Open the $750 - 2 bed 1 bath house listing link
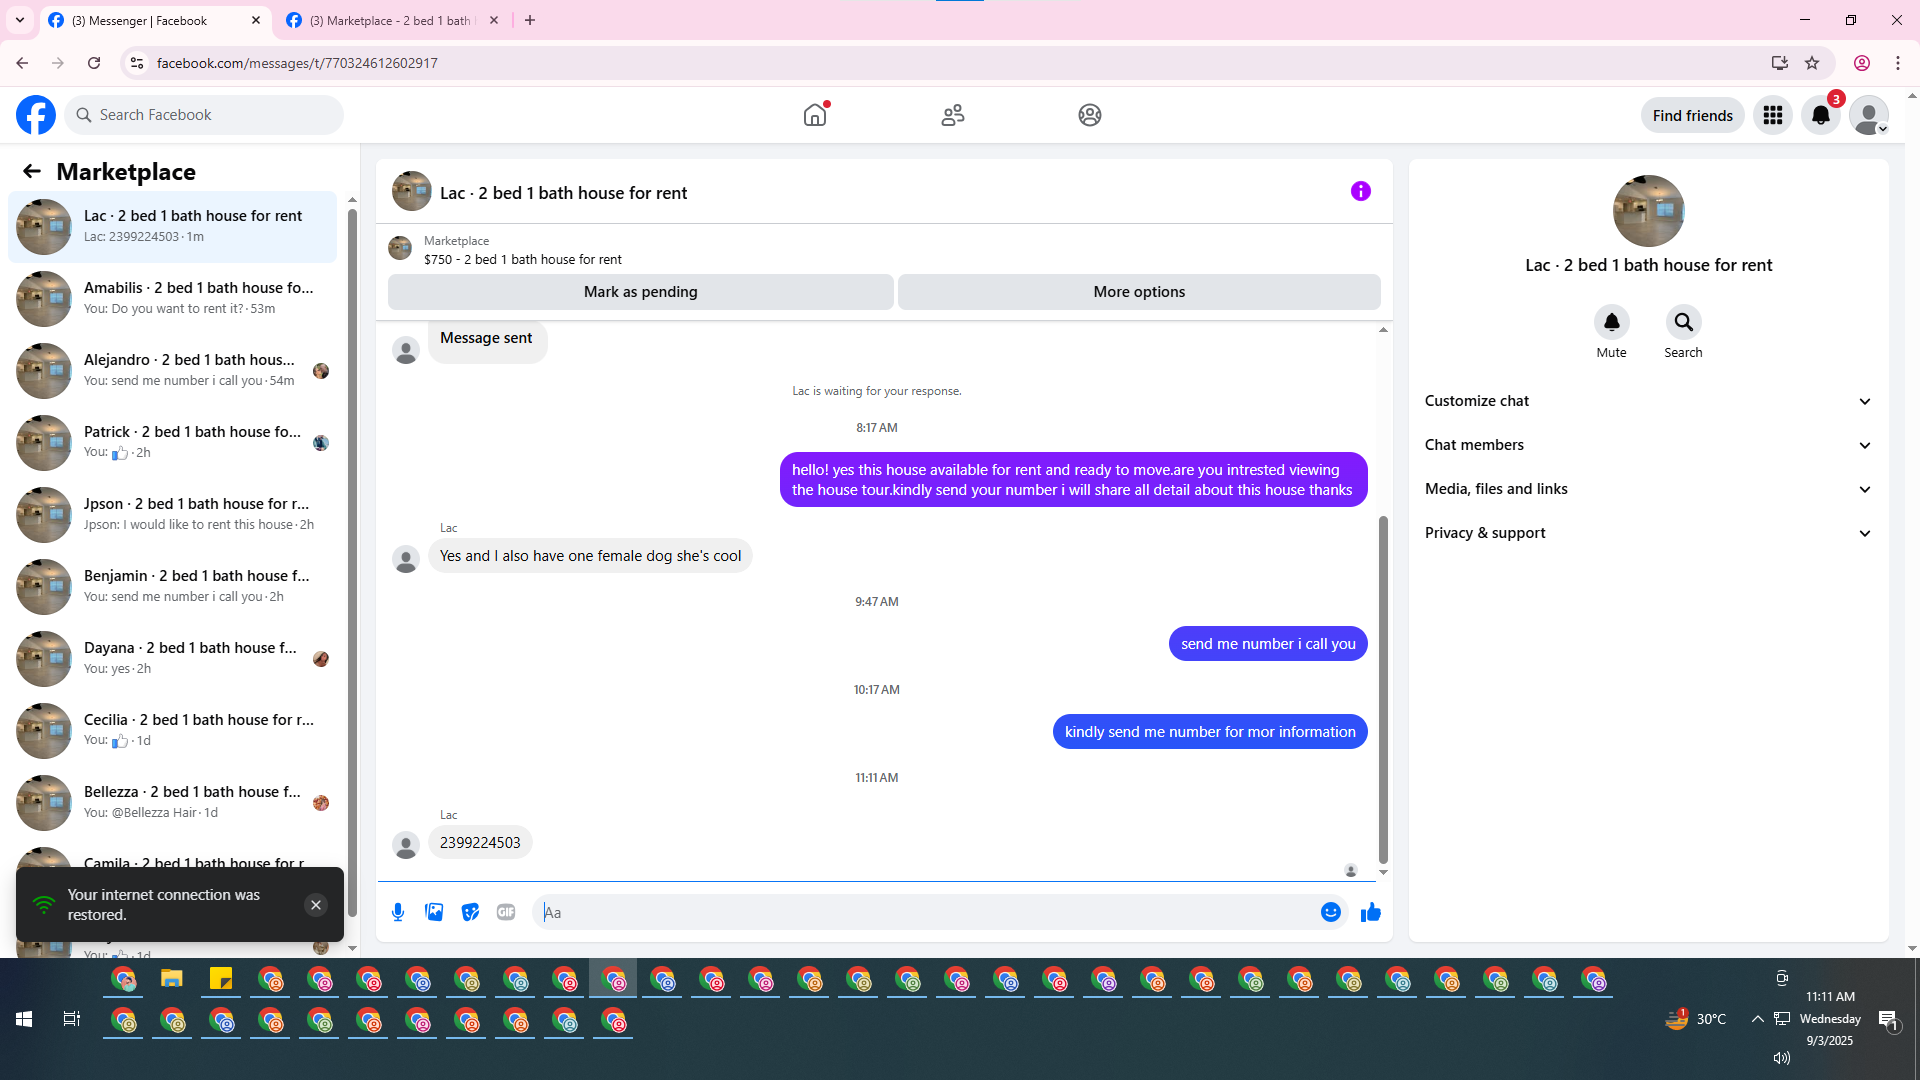The width and height of the screenshot is (1920, 1080). click(522, 259)
